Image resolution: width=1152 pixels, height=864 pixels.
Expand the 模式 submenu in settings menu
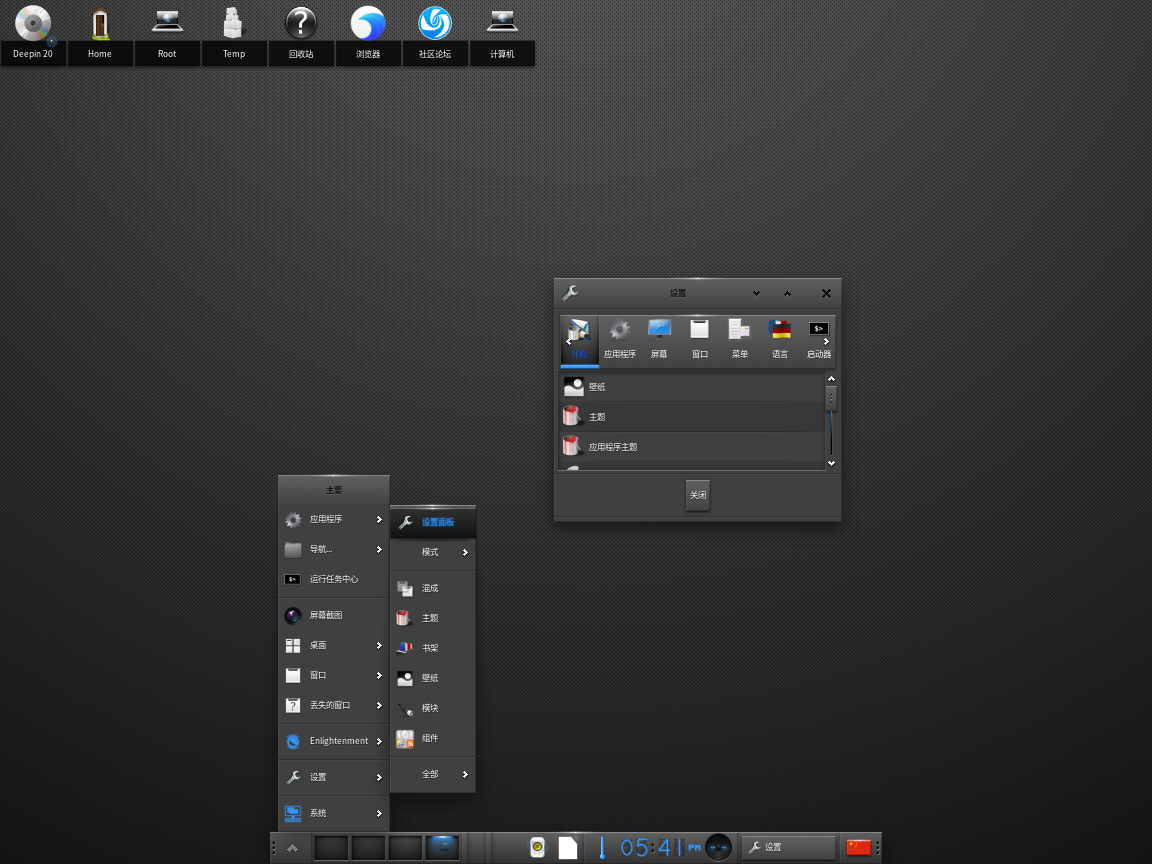(x=432, y=552)
